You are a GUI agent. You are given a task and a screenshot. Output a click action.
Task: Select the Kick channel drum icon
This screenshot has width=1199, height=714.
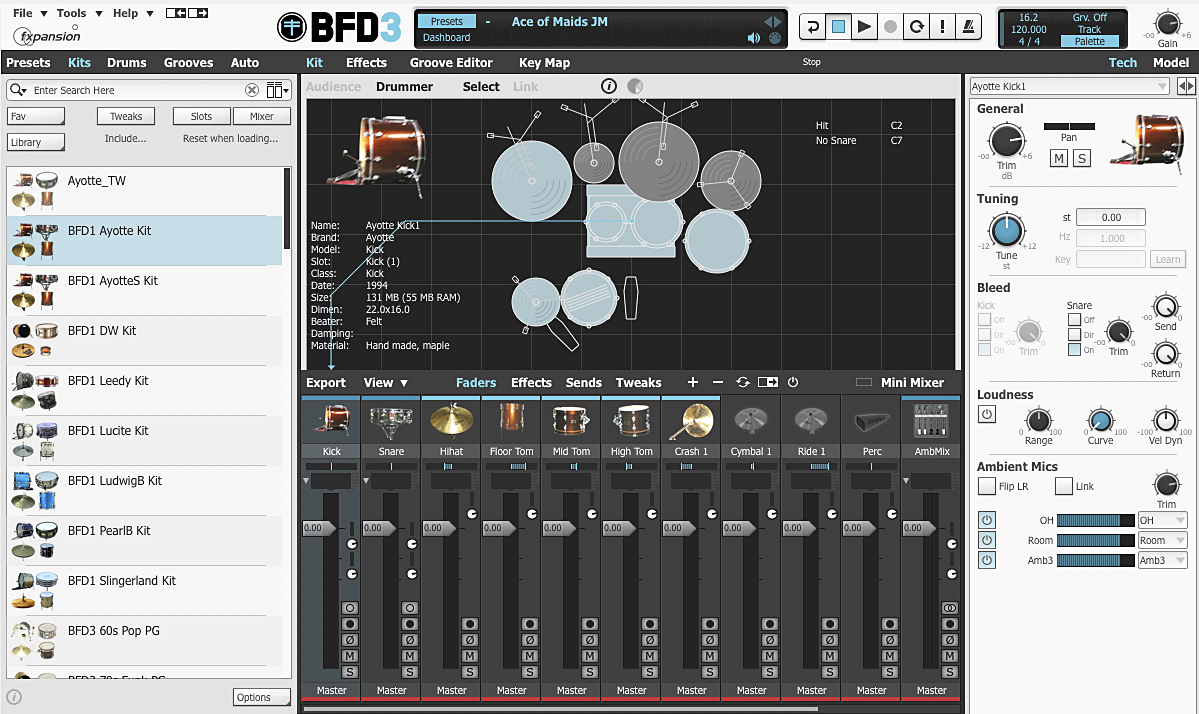pyautogui.click(x=332, y=421)
